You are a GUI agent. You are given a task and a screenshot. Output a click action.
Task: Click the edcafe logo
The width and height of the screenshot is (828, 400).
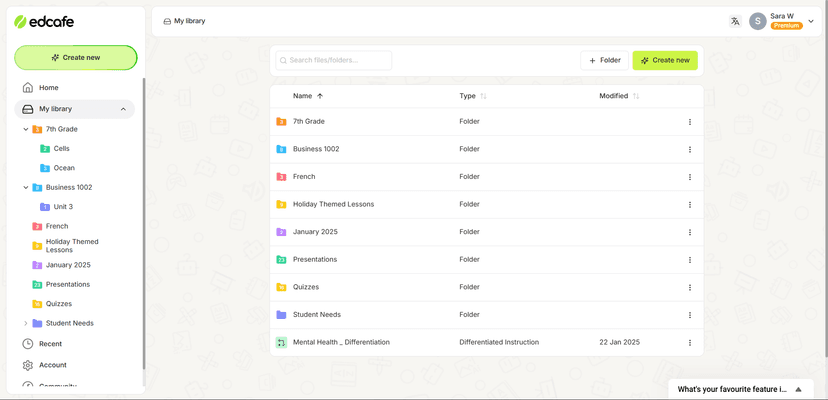tap(44, 22)
